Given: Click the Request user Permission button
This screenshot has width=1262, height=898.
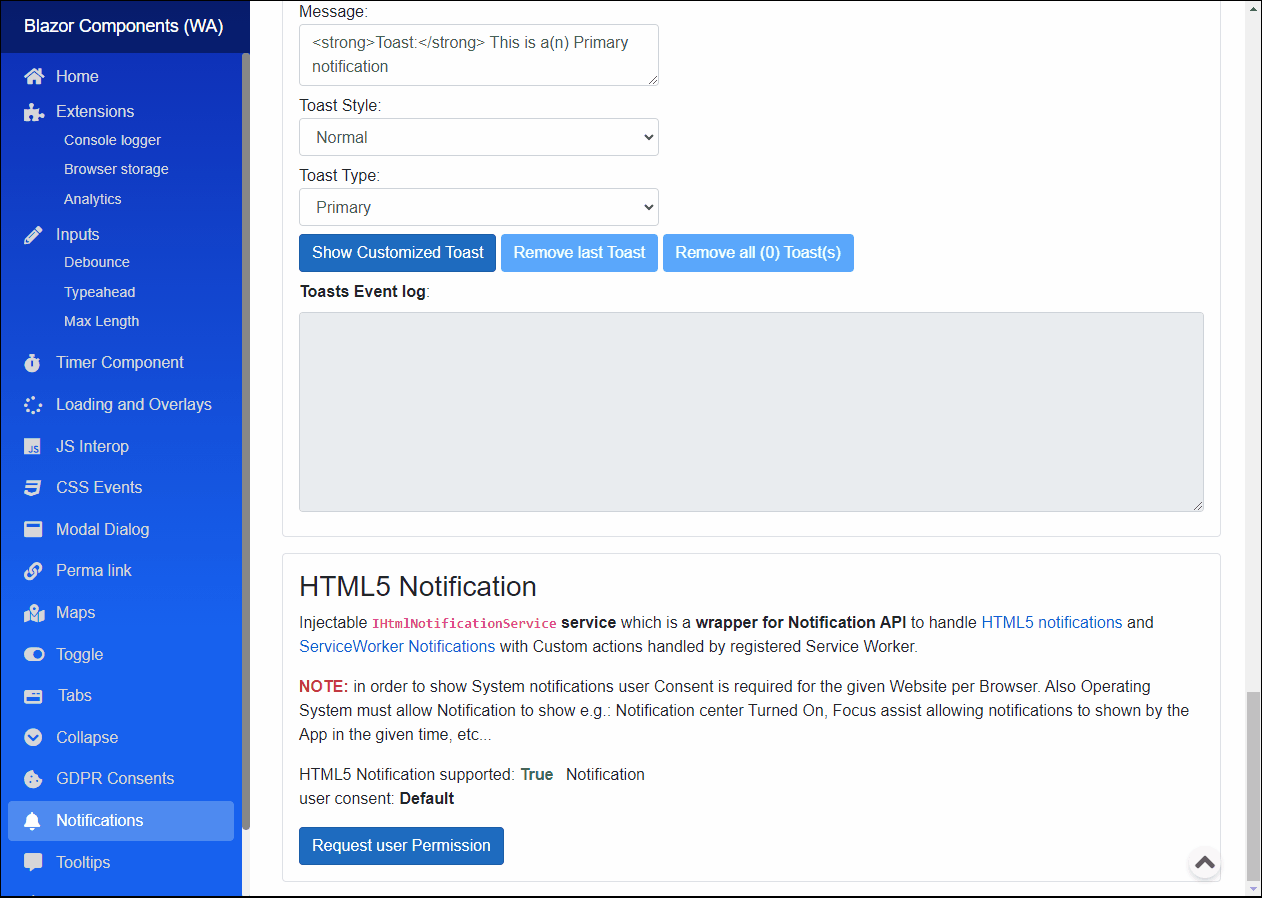Looking at the screenshot, I should (401, 845).
